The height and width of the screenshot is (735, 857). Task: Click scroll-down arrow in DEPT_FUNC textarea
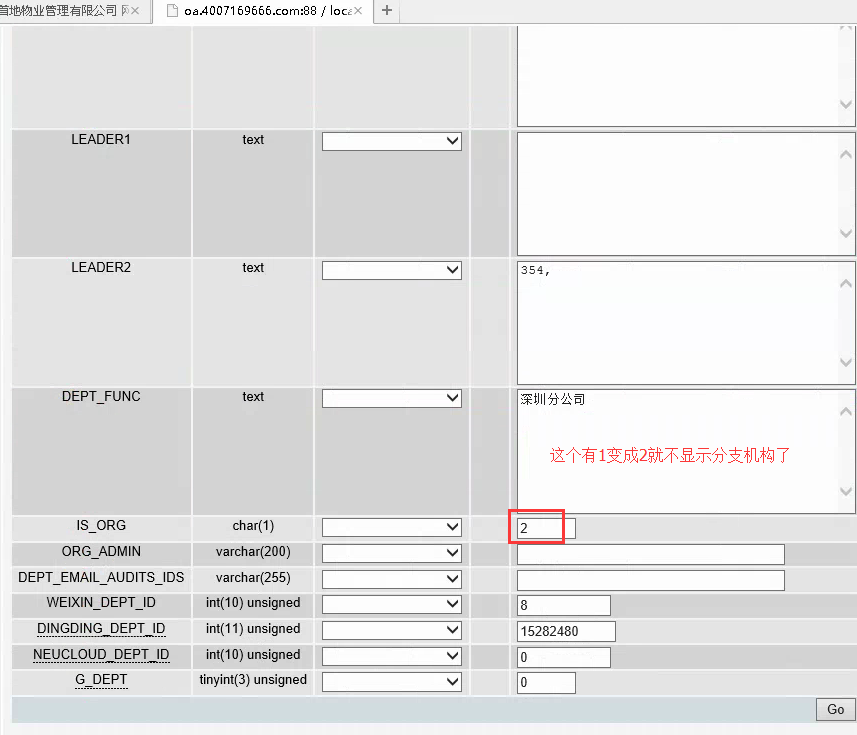click(x=846, y=491)
